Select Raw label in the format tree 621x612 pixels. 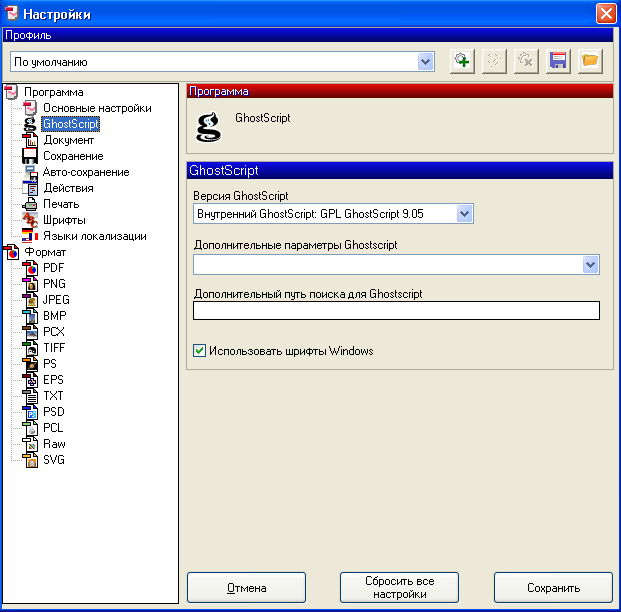pyautogui.click(x=54, y=444)
